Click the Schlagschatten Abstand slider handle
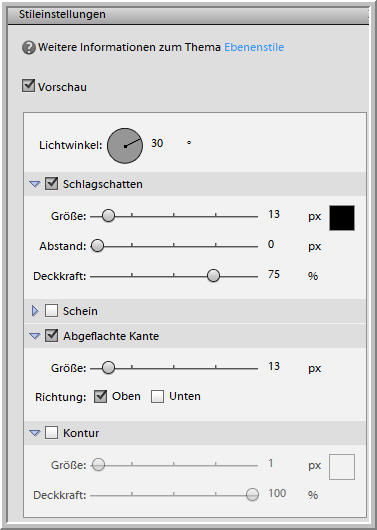 pos(98,246)
